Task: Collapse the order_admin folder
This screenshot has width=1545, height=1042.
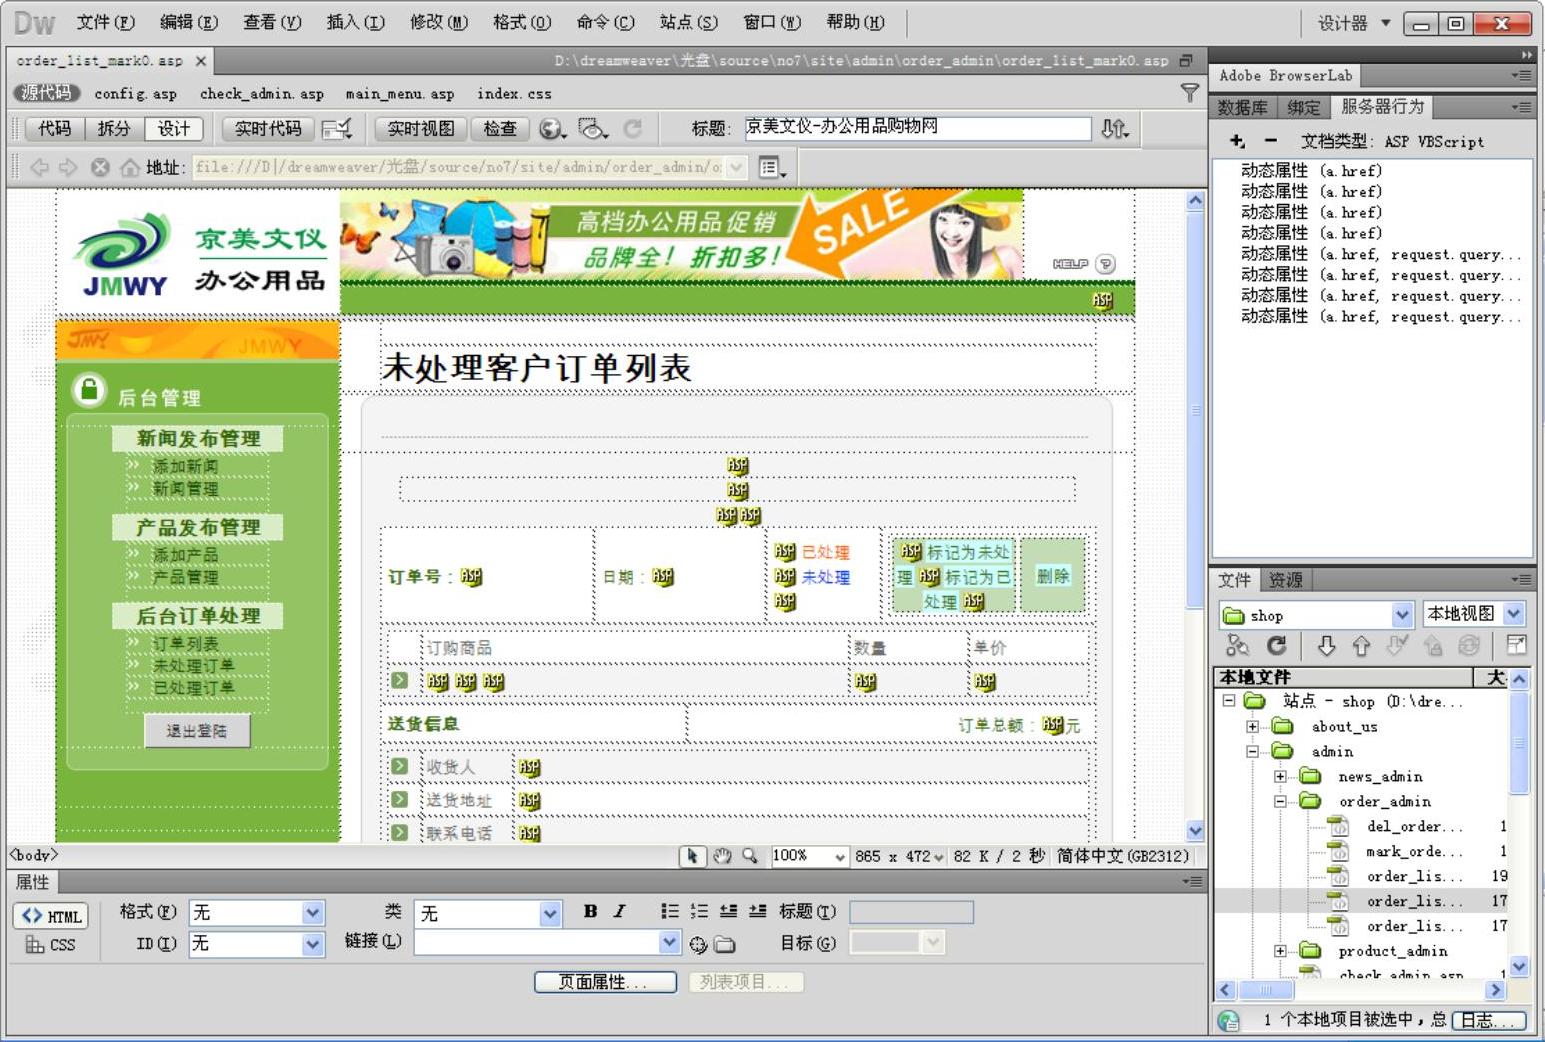Action: point(1280,801)
